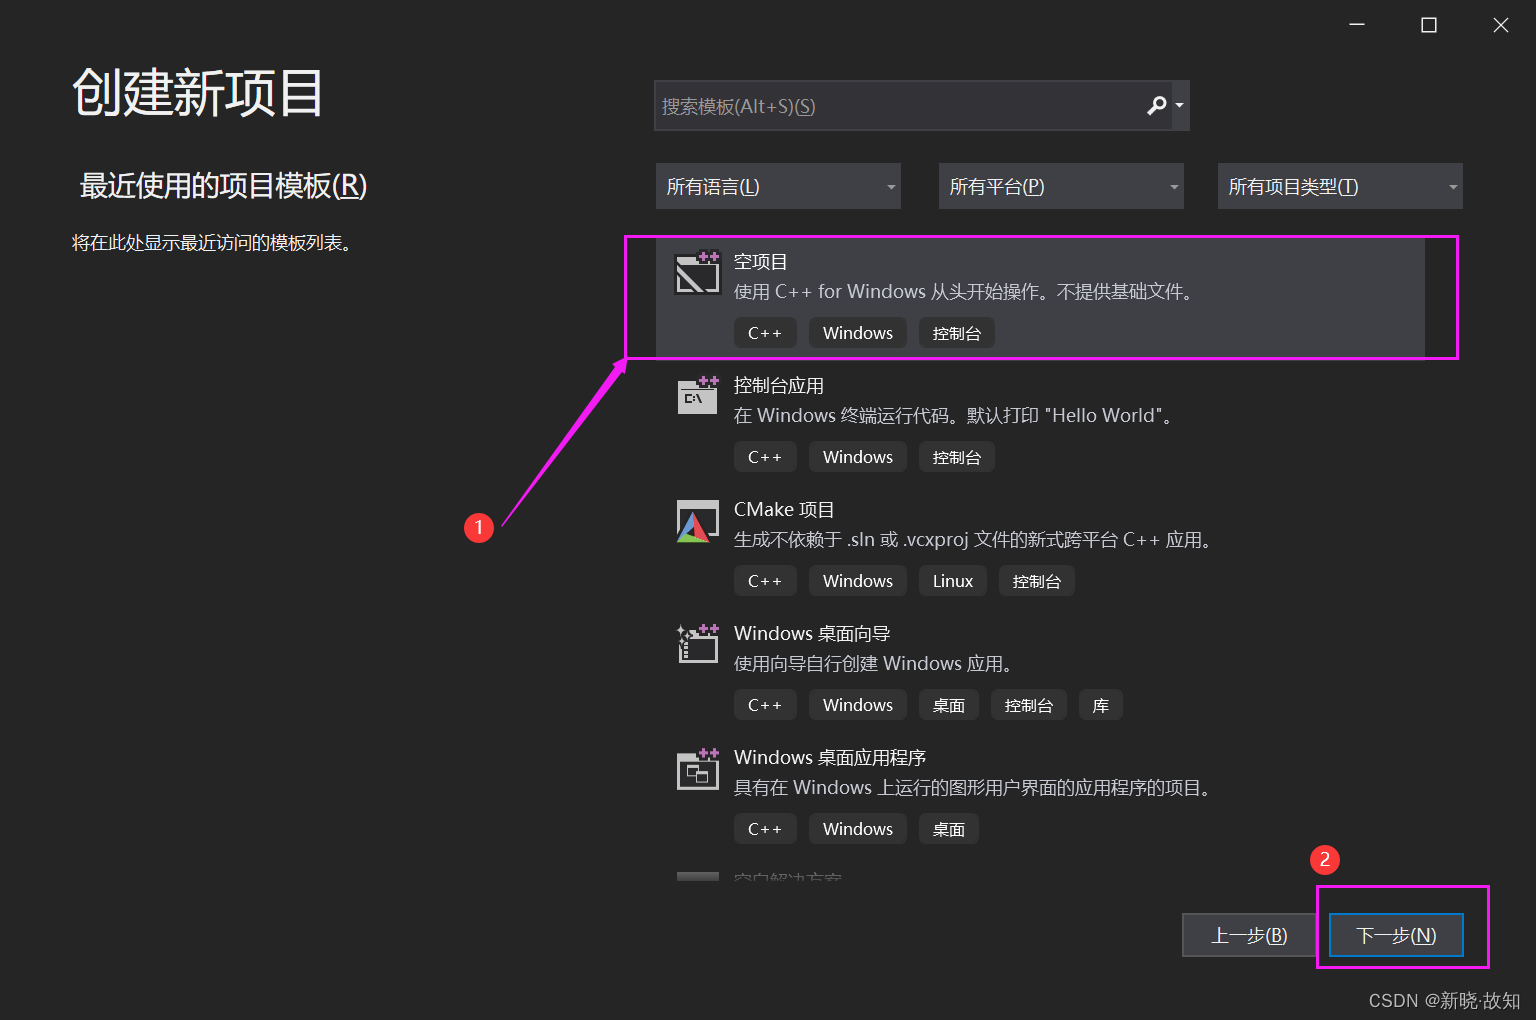Click the 控制台 tag under CMake 项目
Screen dimensions: 1536x1020
point(1037,581)
